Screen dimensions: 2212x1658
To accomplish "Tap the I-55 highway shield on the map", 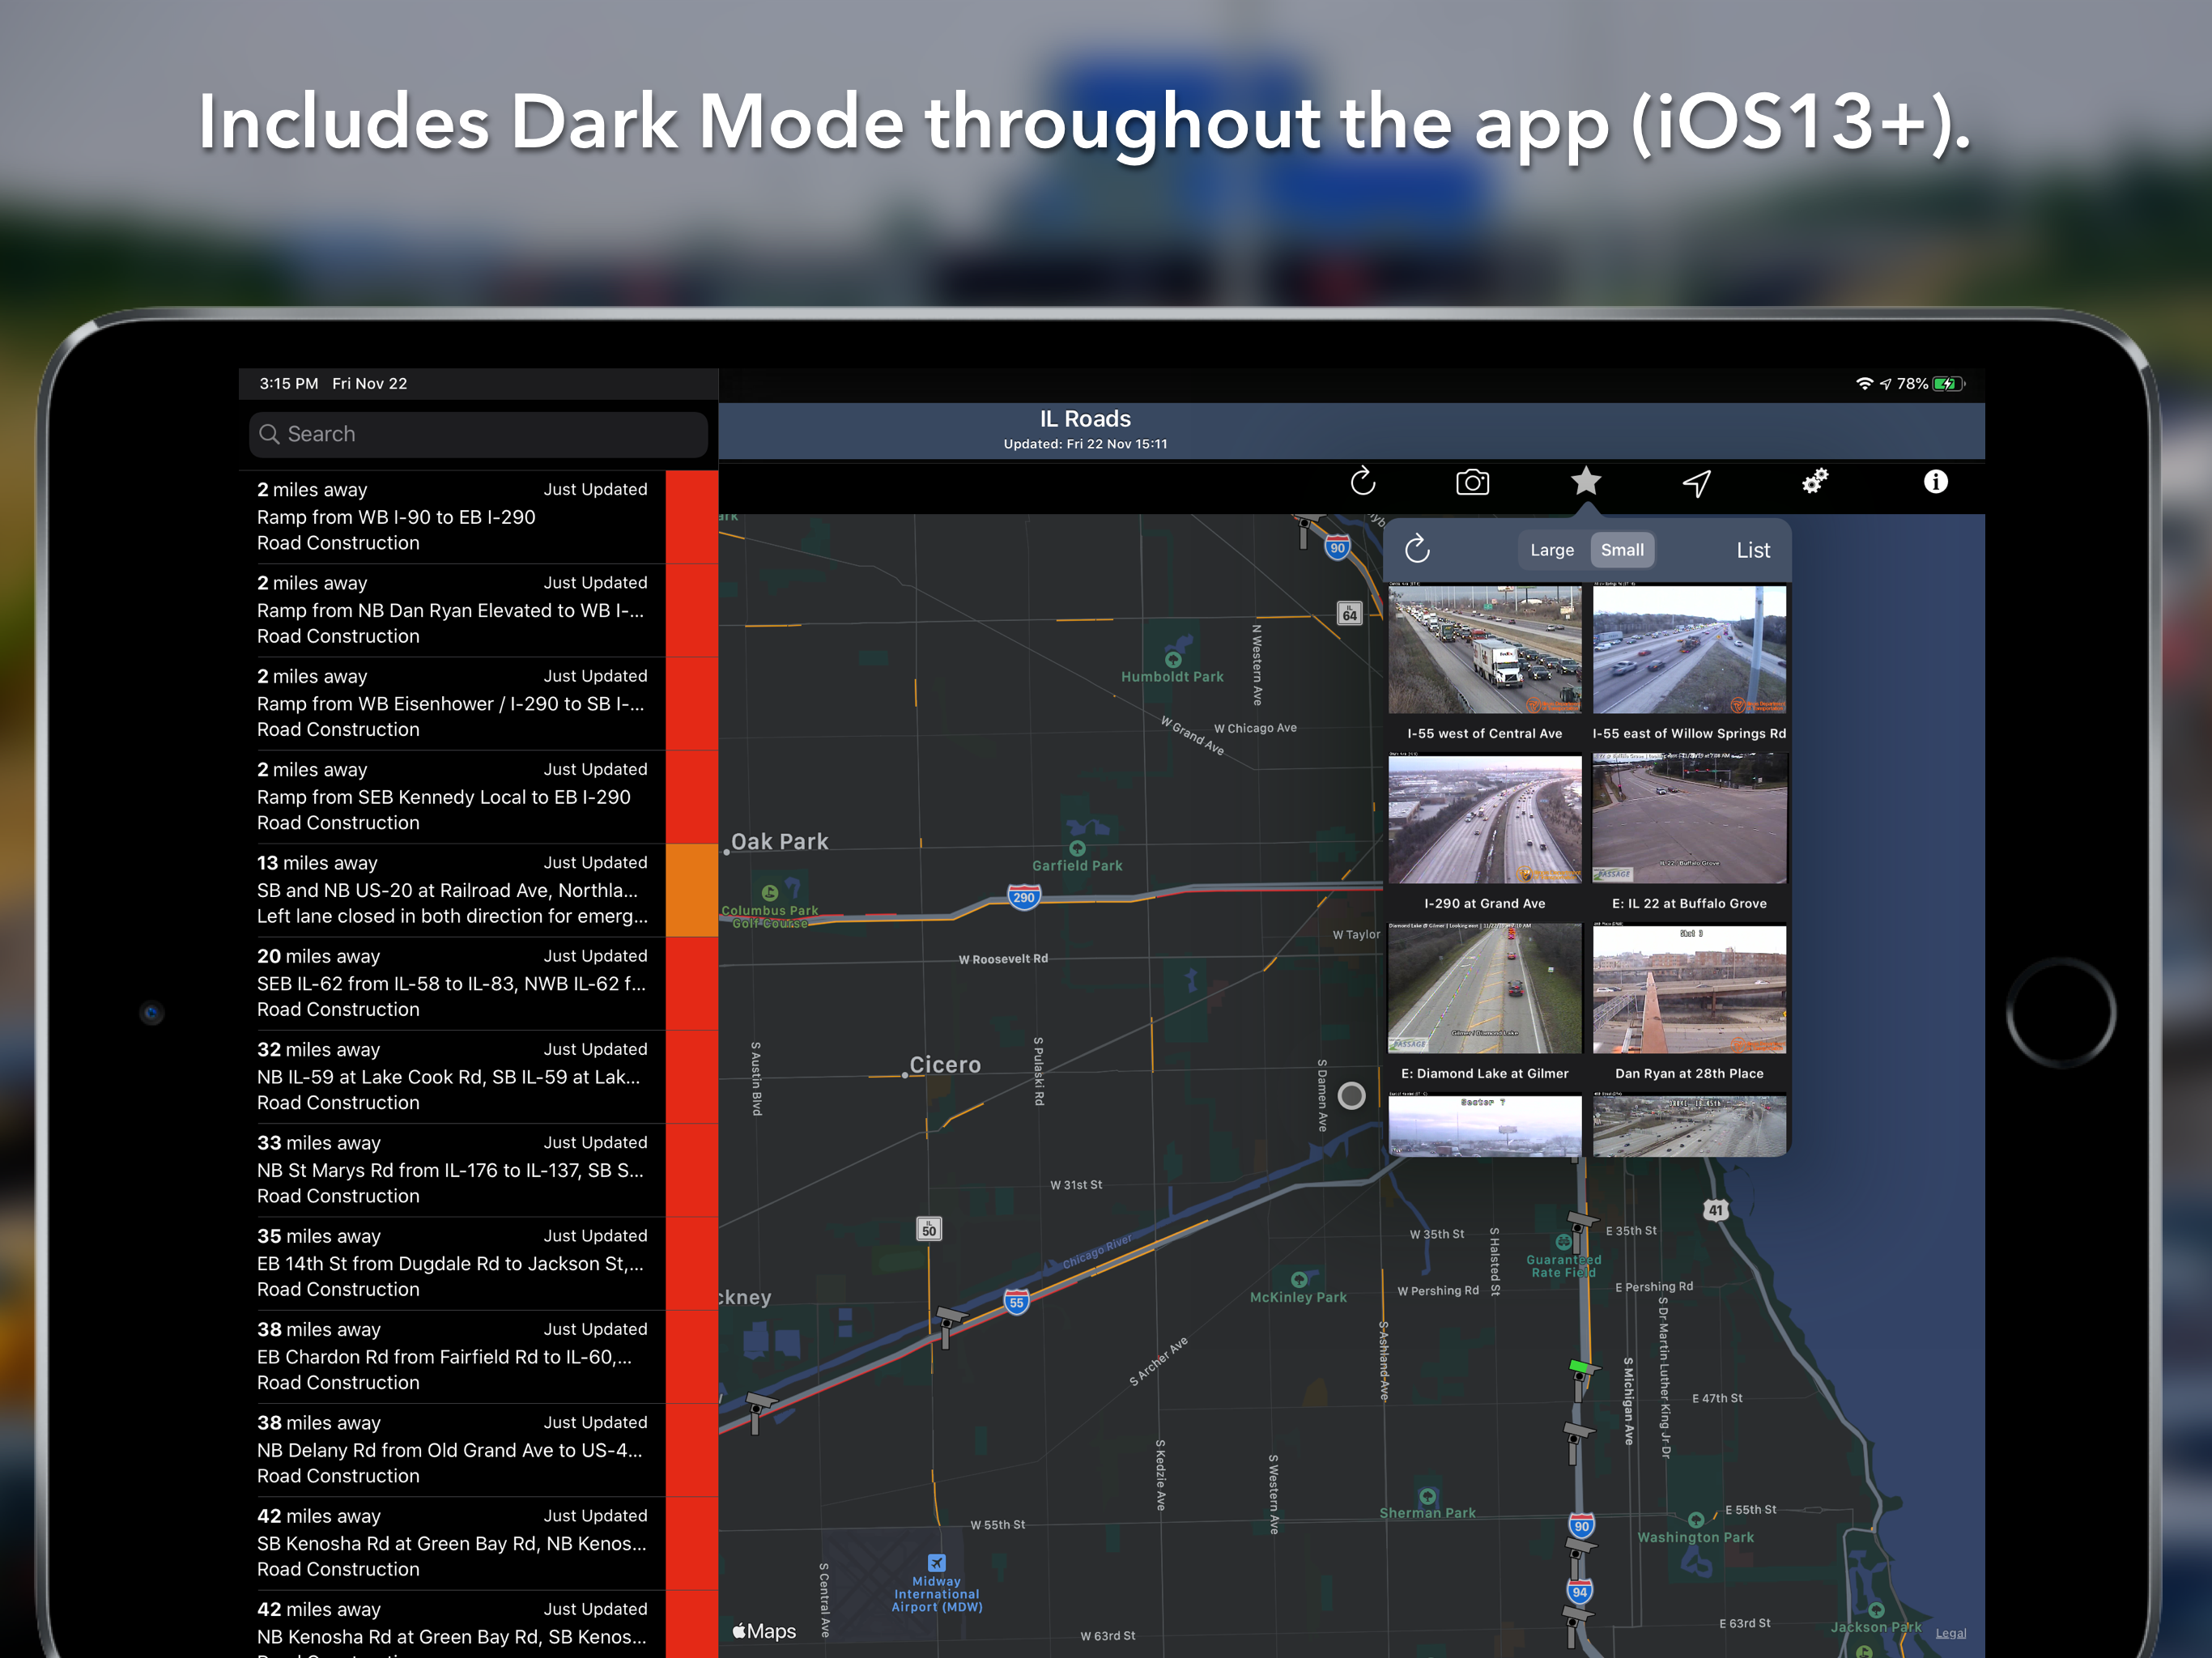I will (x=1016, y=1302).
